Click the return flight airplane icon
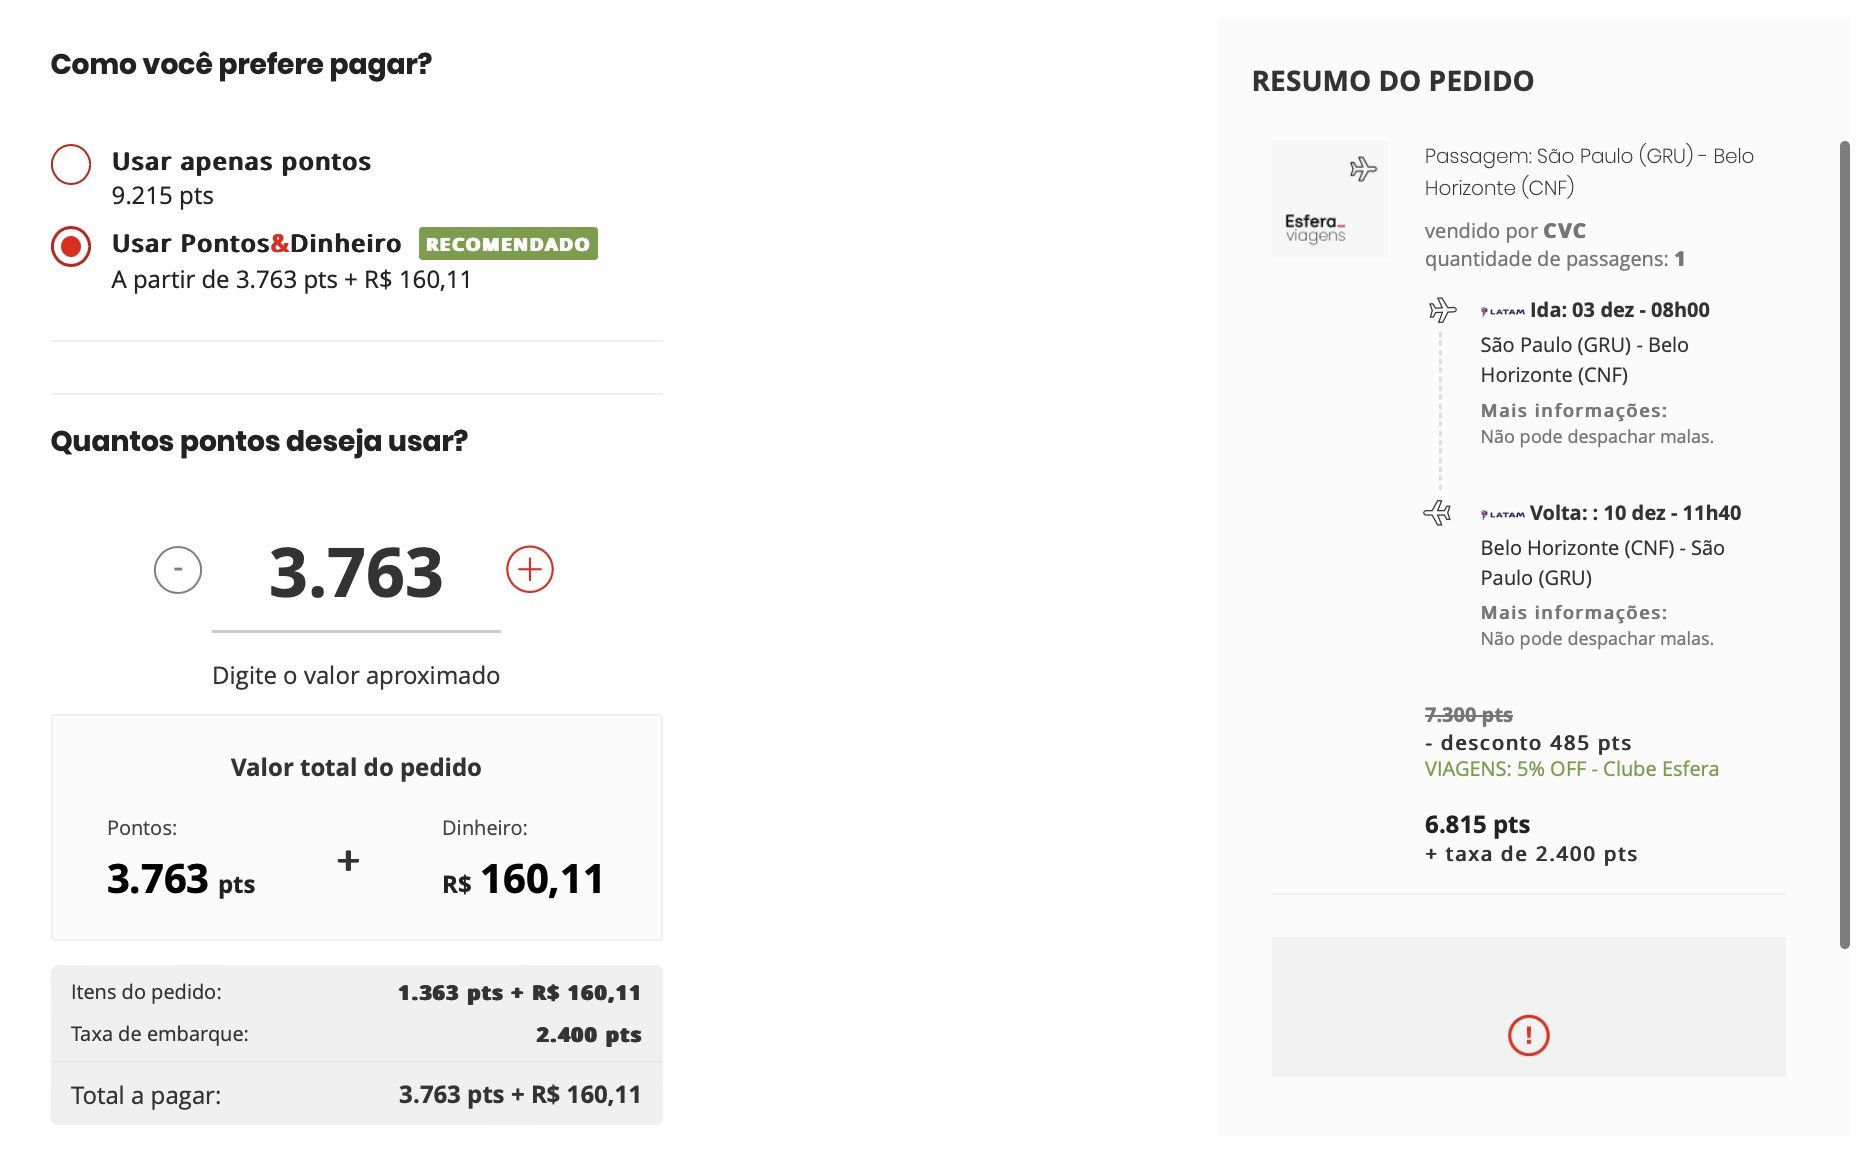The height and width of the screenshot is (1150, 1874). pyautogui.click(x=1437, y=513)
